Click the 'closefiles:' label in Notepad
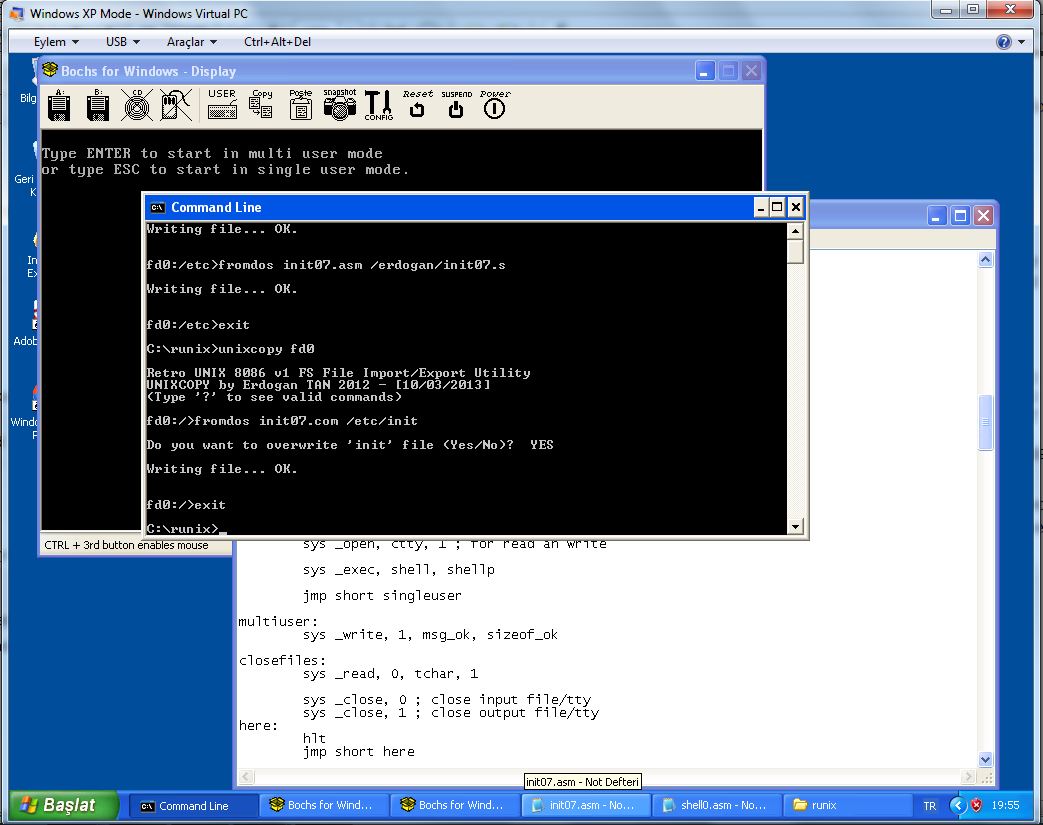 point(282,661)
